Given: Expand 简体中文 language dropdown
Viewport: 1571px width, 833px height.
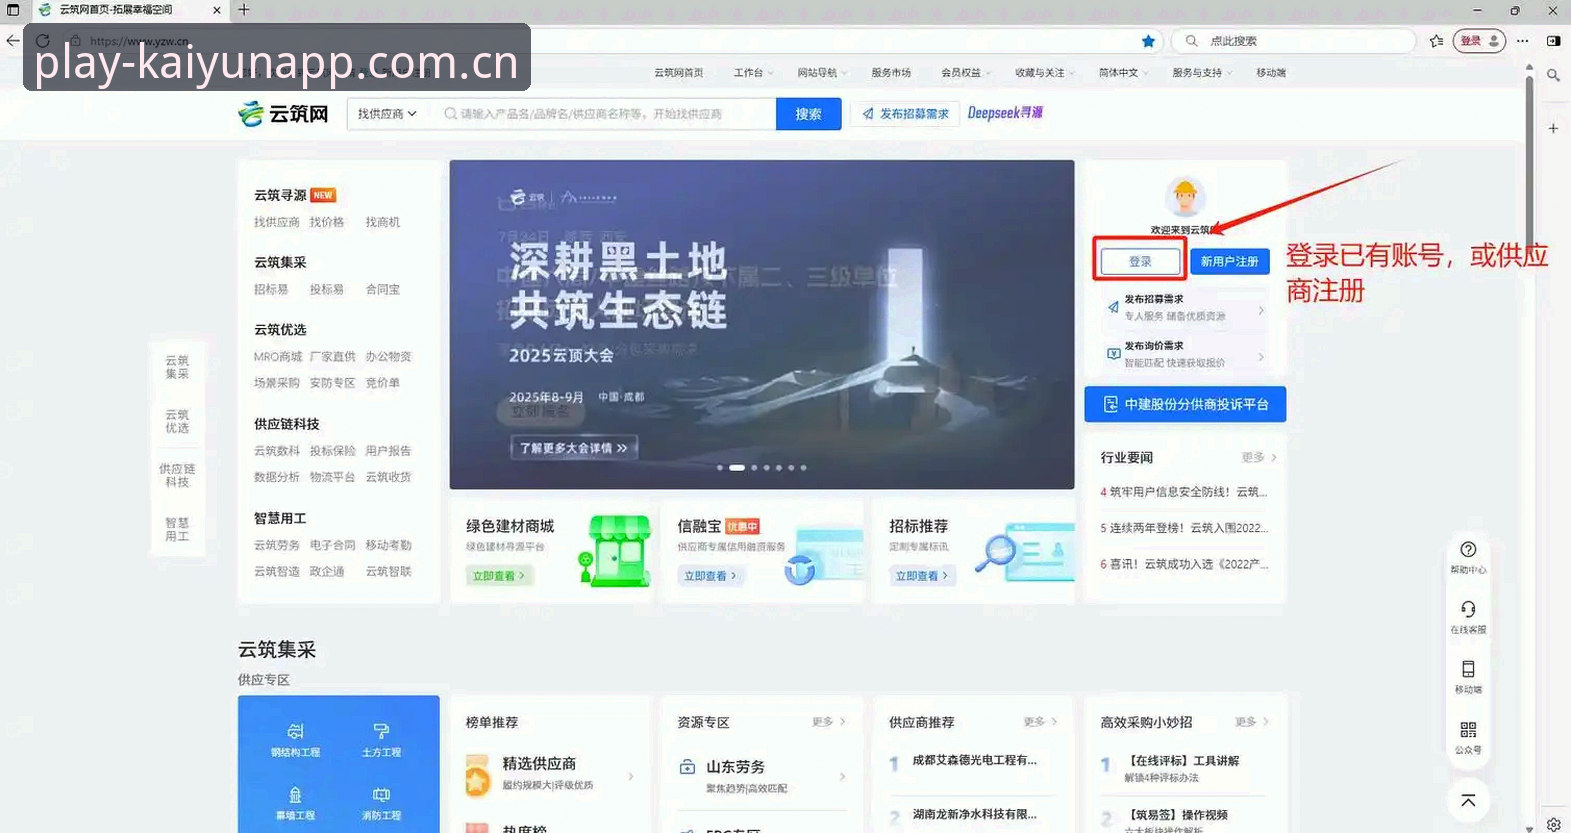Looking at the screenshot, I should click(x=1123, y=73).
